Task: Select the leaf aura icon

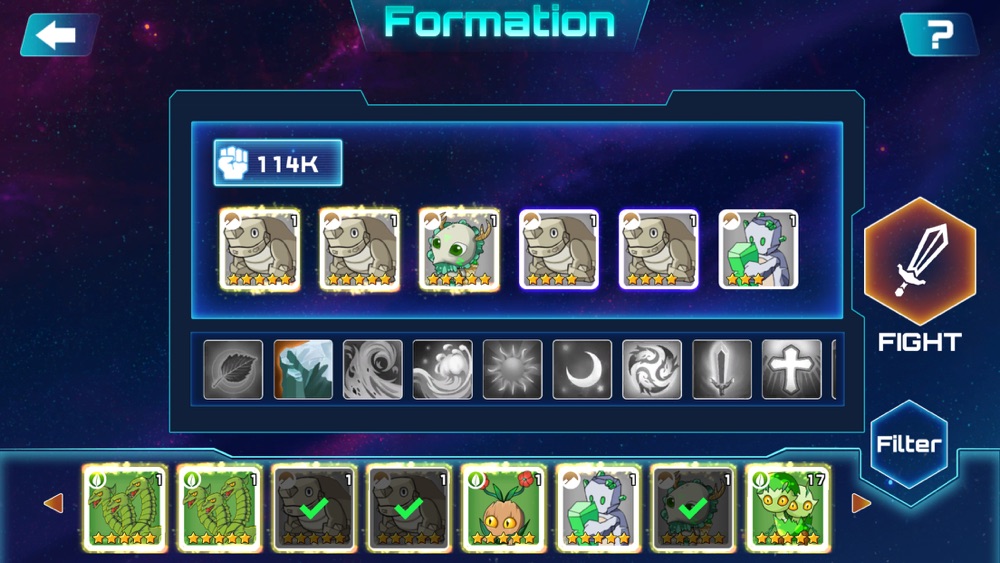Action: point(233,370)
